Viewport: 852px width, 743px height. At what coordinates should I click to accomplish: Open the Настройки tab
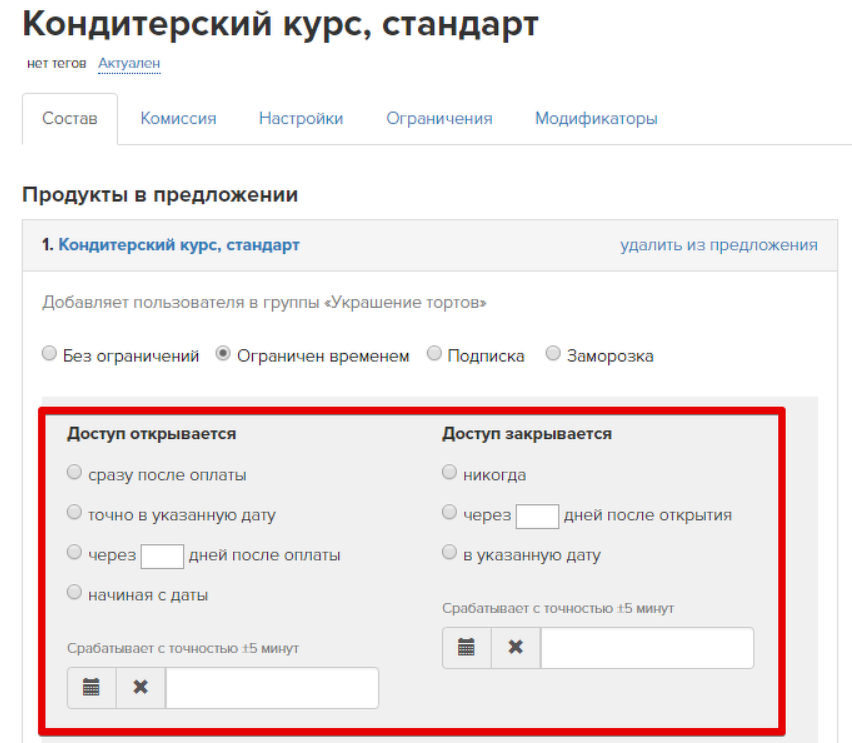click(301, 118)
